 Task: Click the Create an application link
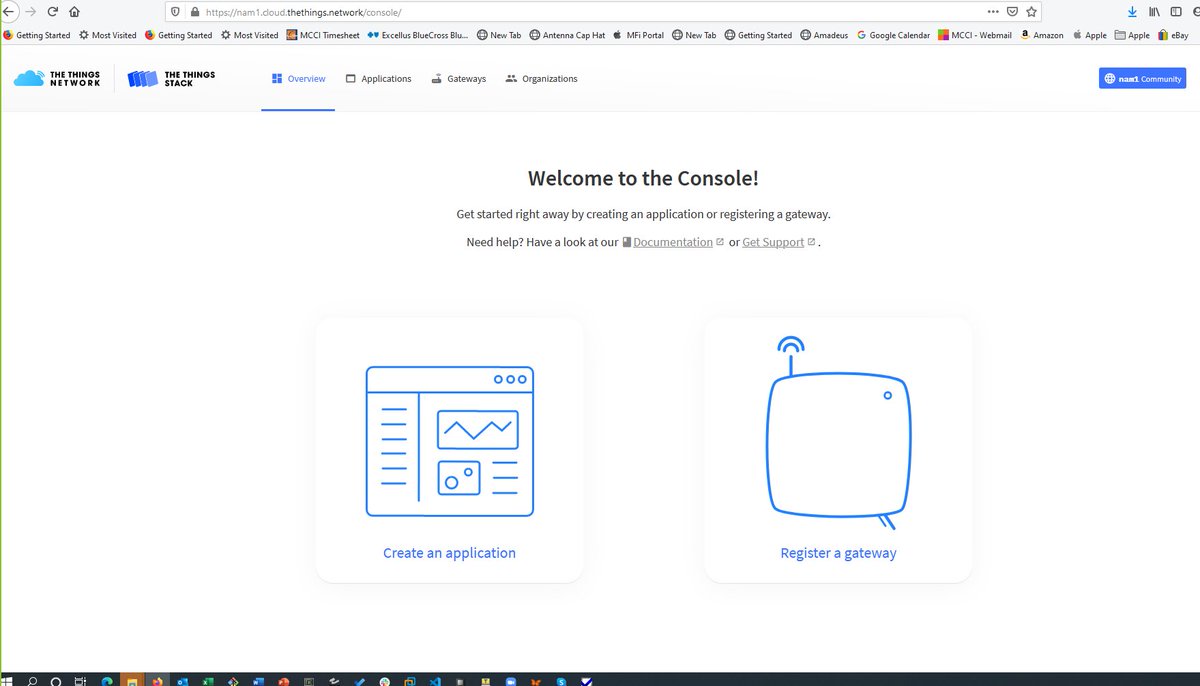tap(449, 553)
